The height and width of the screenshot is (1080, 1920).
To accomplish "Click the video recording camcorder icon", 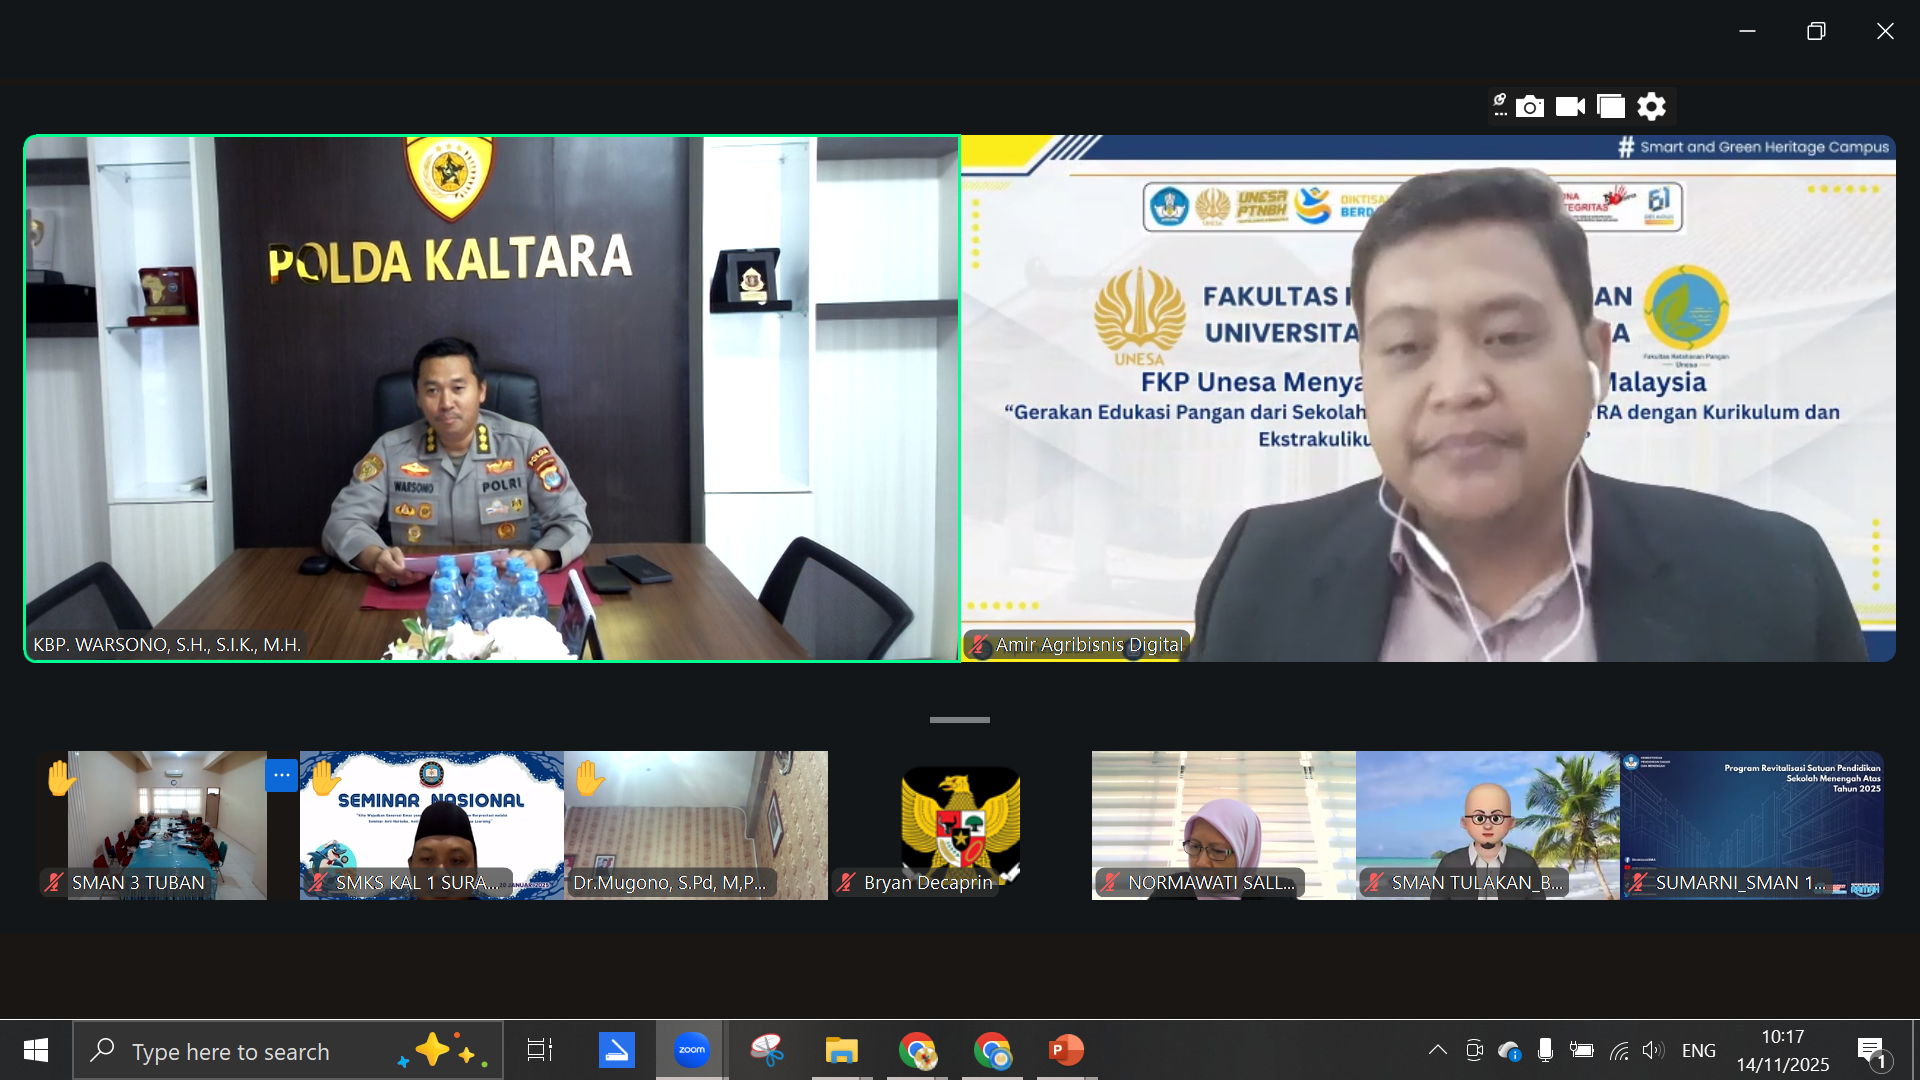I will tap(1570, 106).
